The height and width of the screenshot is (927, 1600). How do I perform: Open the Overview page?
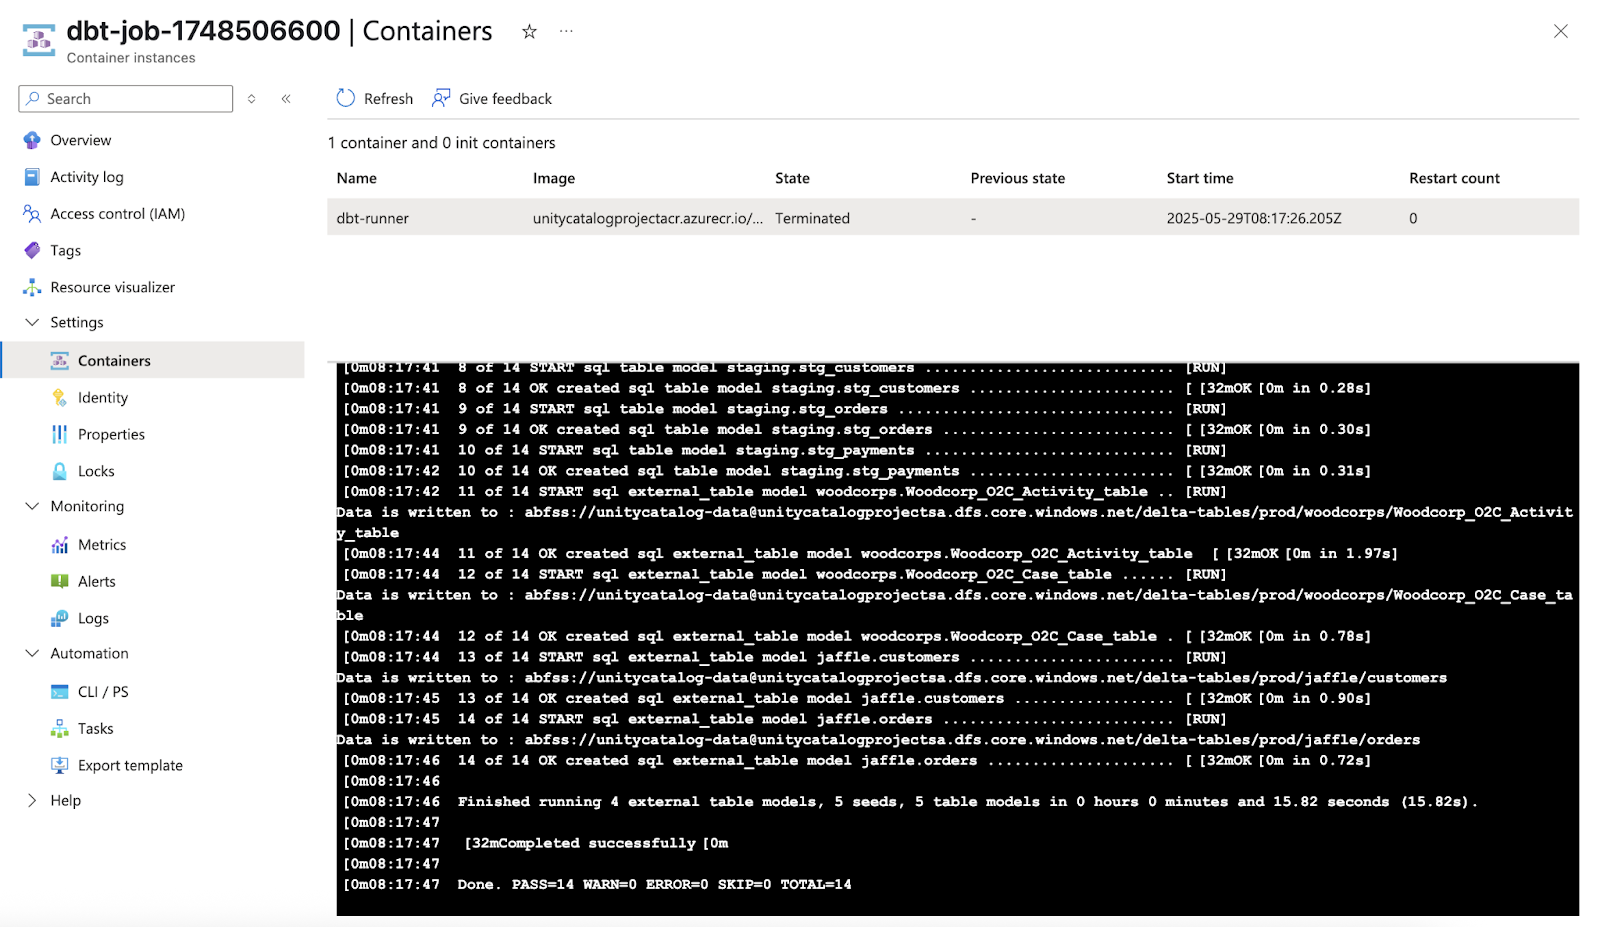81,140
